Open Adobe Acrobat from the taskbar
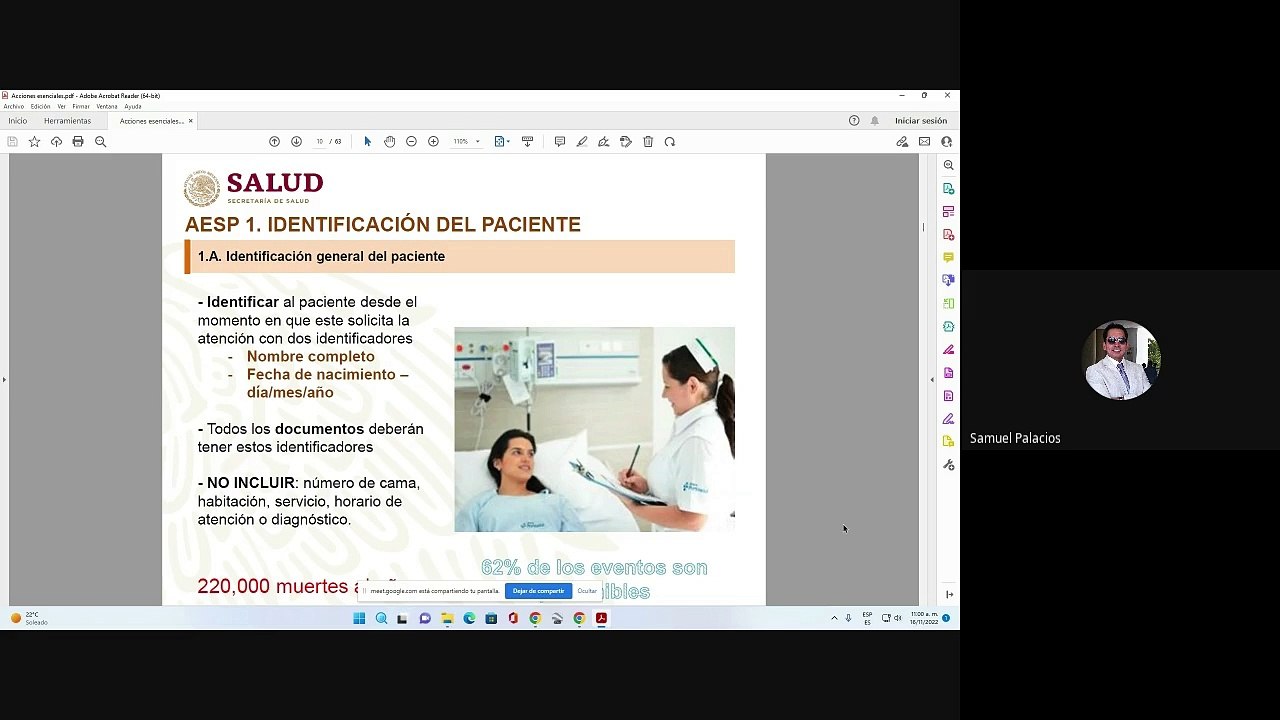 coord(601,618)
